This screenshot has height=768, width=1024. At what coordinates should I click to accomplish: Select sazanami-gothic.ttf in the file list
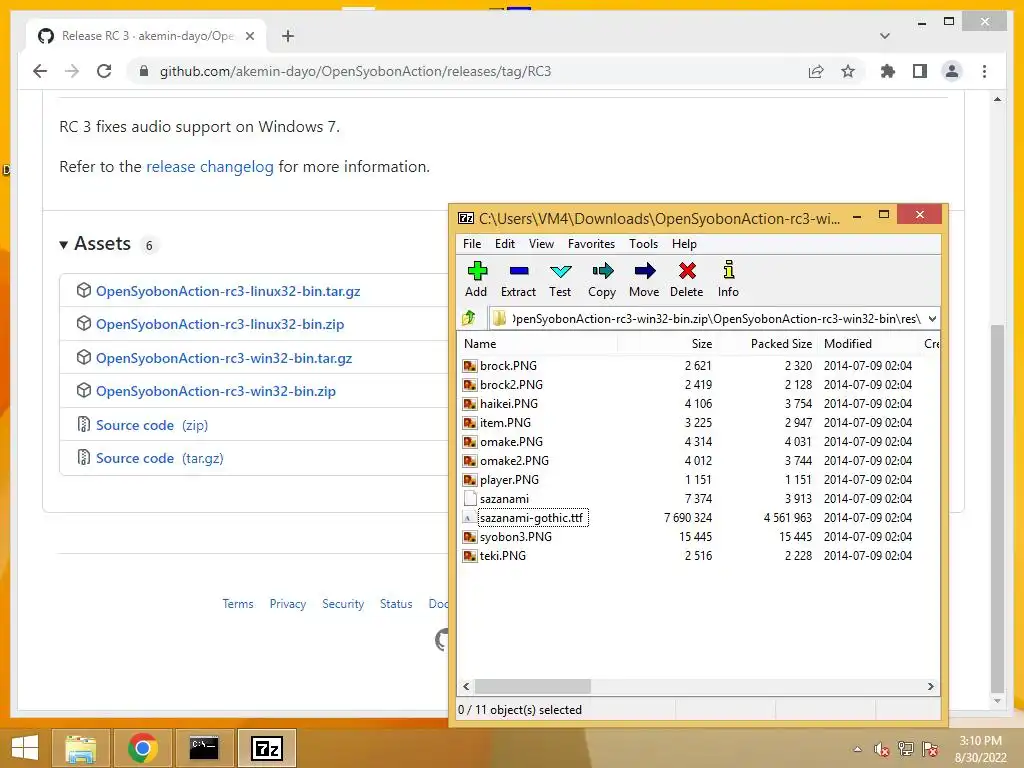[x=531, y=518]
